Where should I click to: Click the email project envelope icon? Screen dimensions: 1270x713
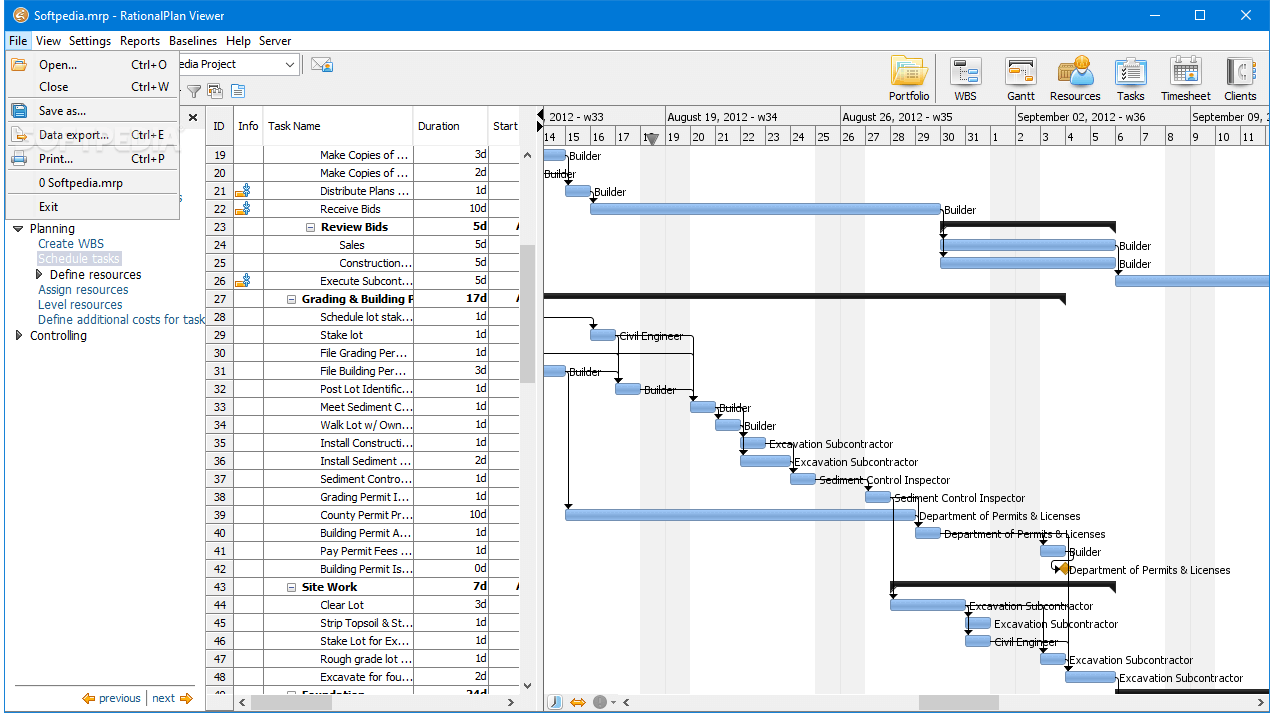321,65
